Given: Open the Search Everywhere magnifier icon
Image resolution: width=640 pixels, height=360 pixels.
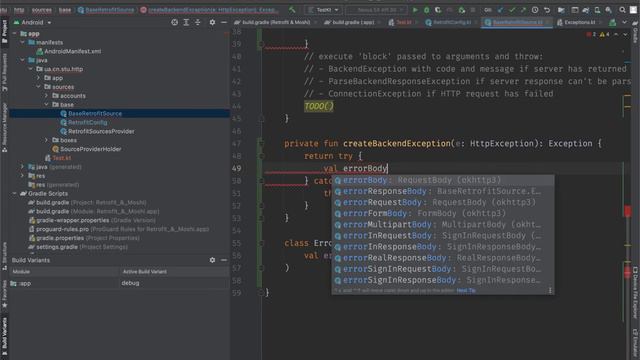Looking at the screenshot, I should coord(622,9).
